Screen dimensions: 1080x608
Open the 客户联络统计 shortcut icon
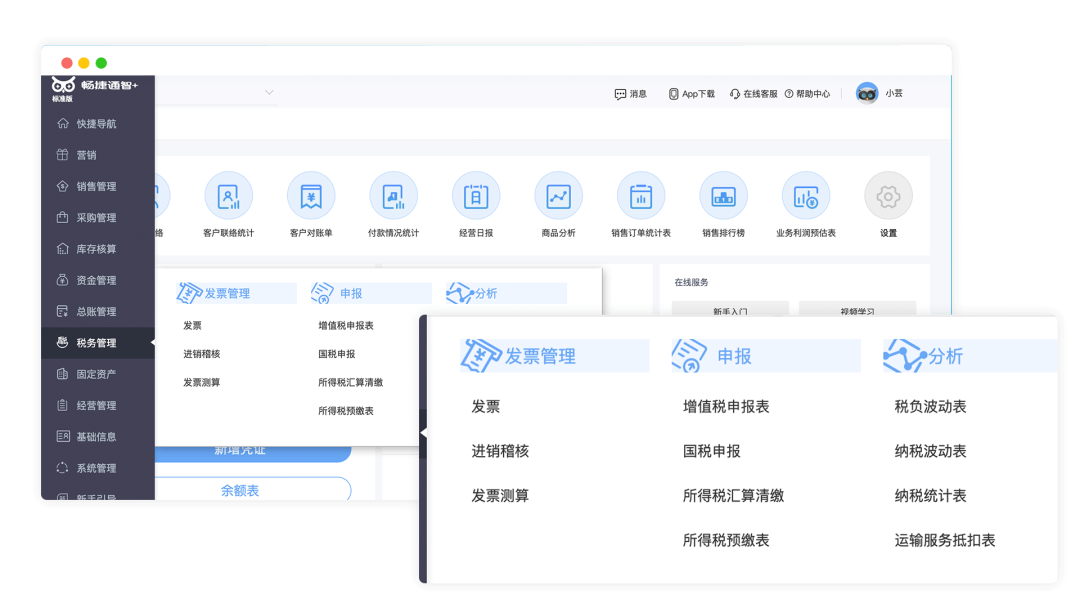click(x=228, y=196)
